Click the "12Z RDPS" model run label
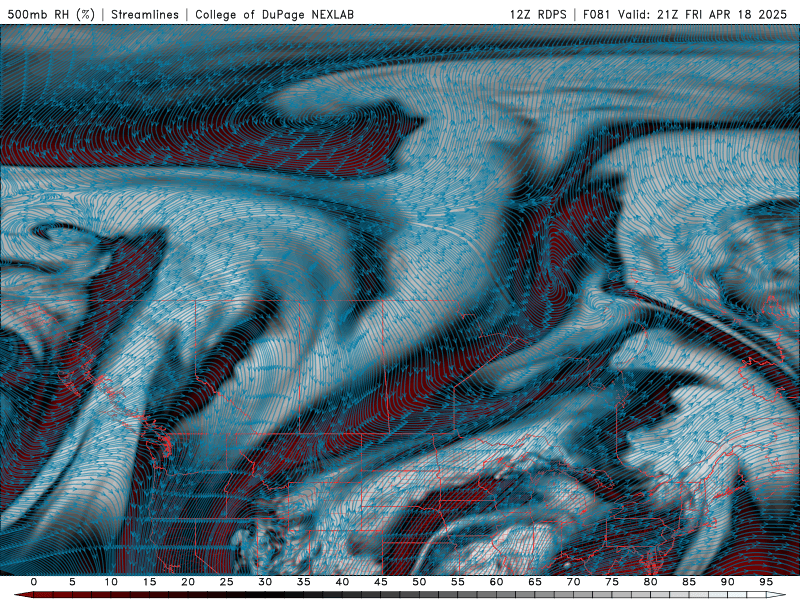This screenshot has width=800, height=600. coord(538,14)
